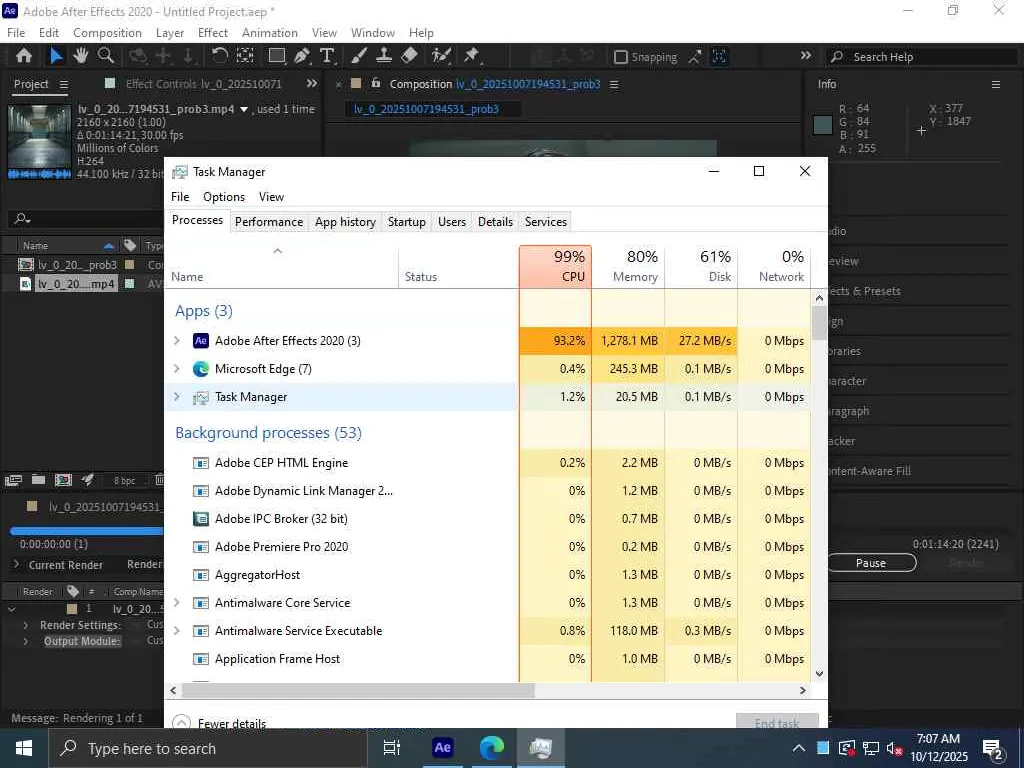Click the rocket project settings icon
Image resolution: width=1024 pixels, height=768 pixels.
point(88,480)
